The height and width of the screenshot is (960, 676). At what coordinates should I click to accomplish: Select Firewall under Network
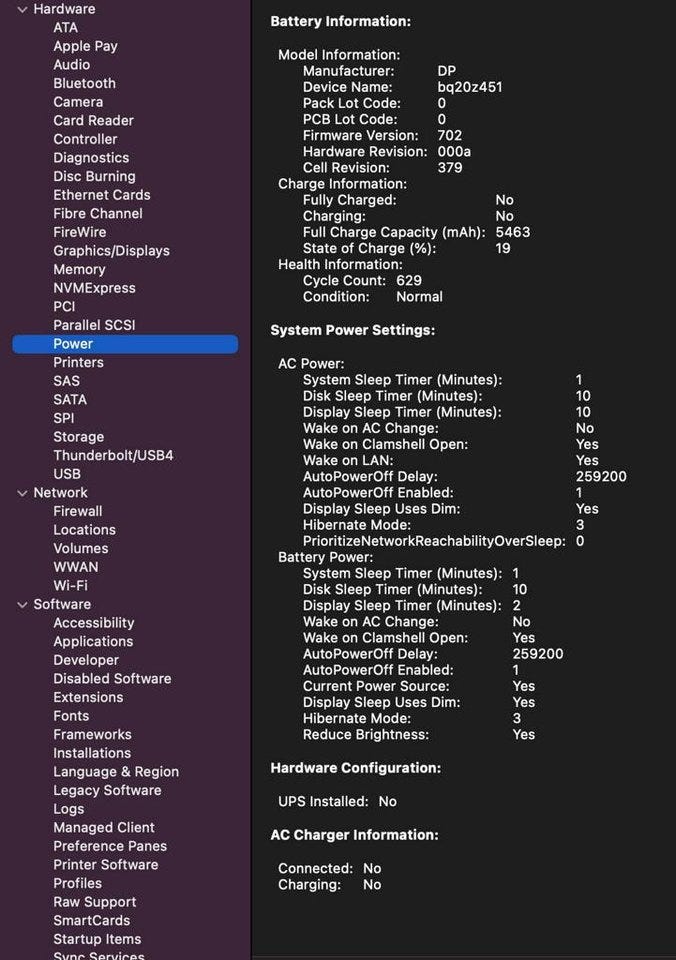[78, 511]
